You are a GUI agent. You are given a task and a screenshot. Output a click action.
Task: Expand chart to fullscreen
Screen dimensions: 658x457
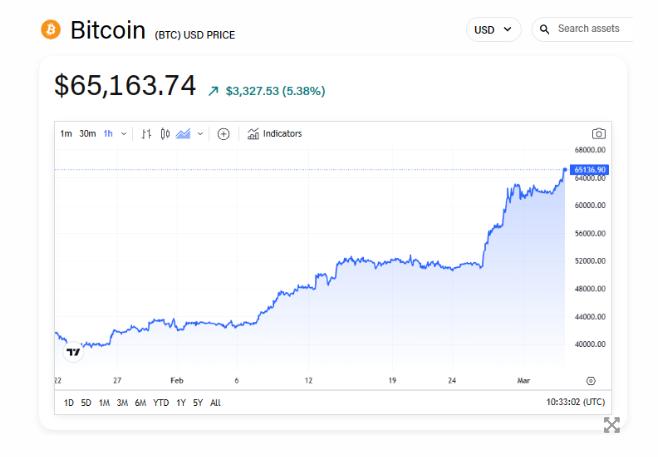[611, 425]
